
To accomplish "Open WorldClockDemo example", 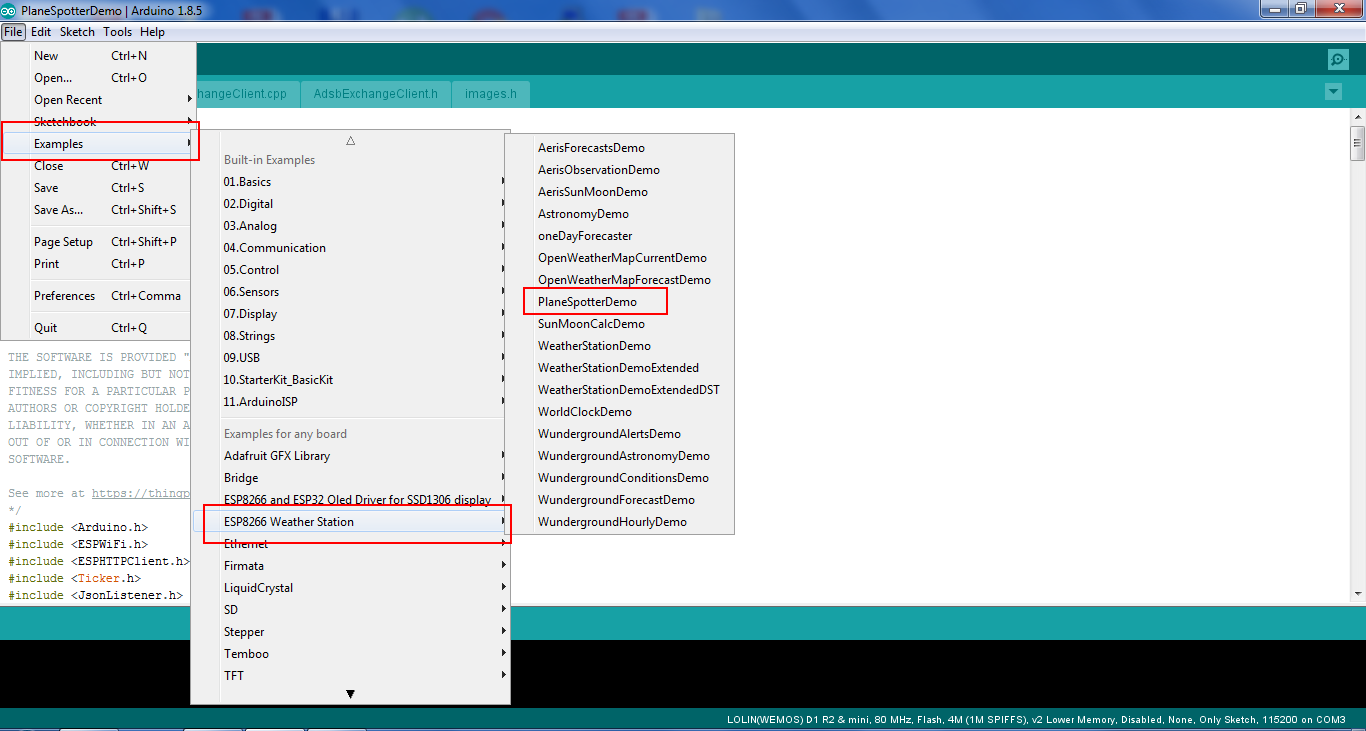I will coord(620,412).
